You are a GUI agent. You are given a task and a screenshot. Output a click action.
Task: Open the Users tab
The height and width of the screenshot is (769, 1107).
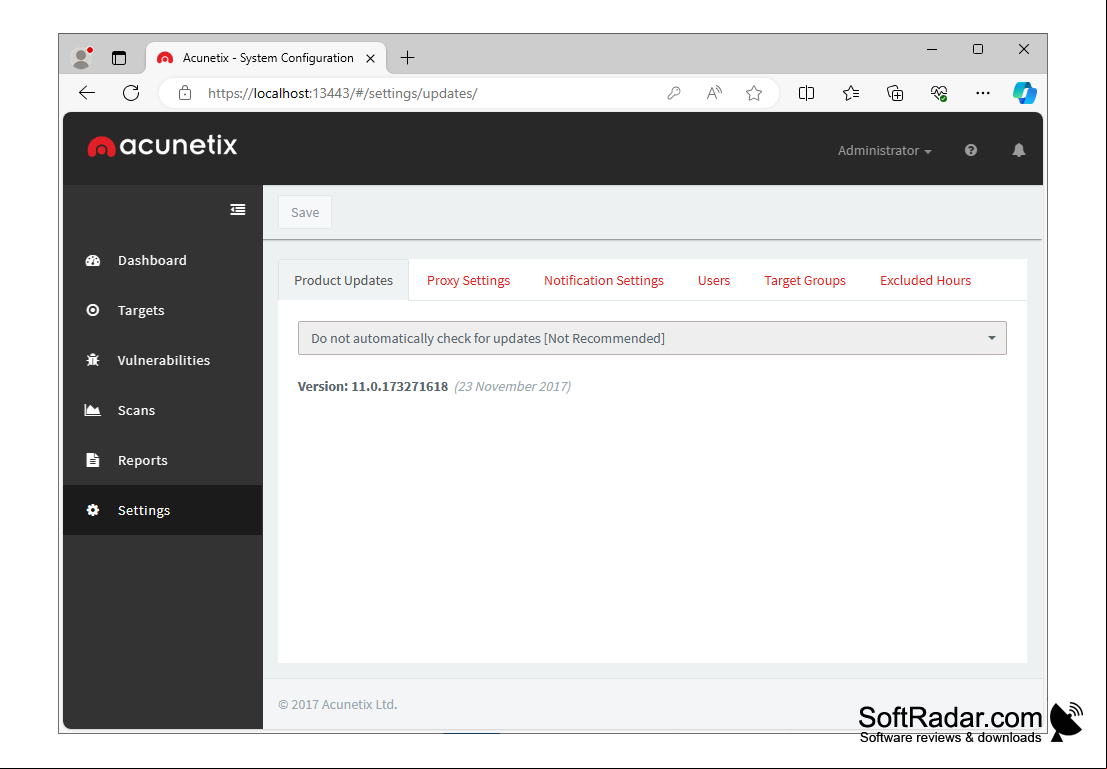[x=714, y=280]
